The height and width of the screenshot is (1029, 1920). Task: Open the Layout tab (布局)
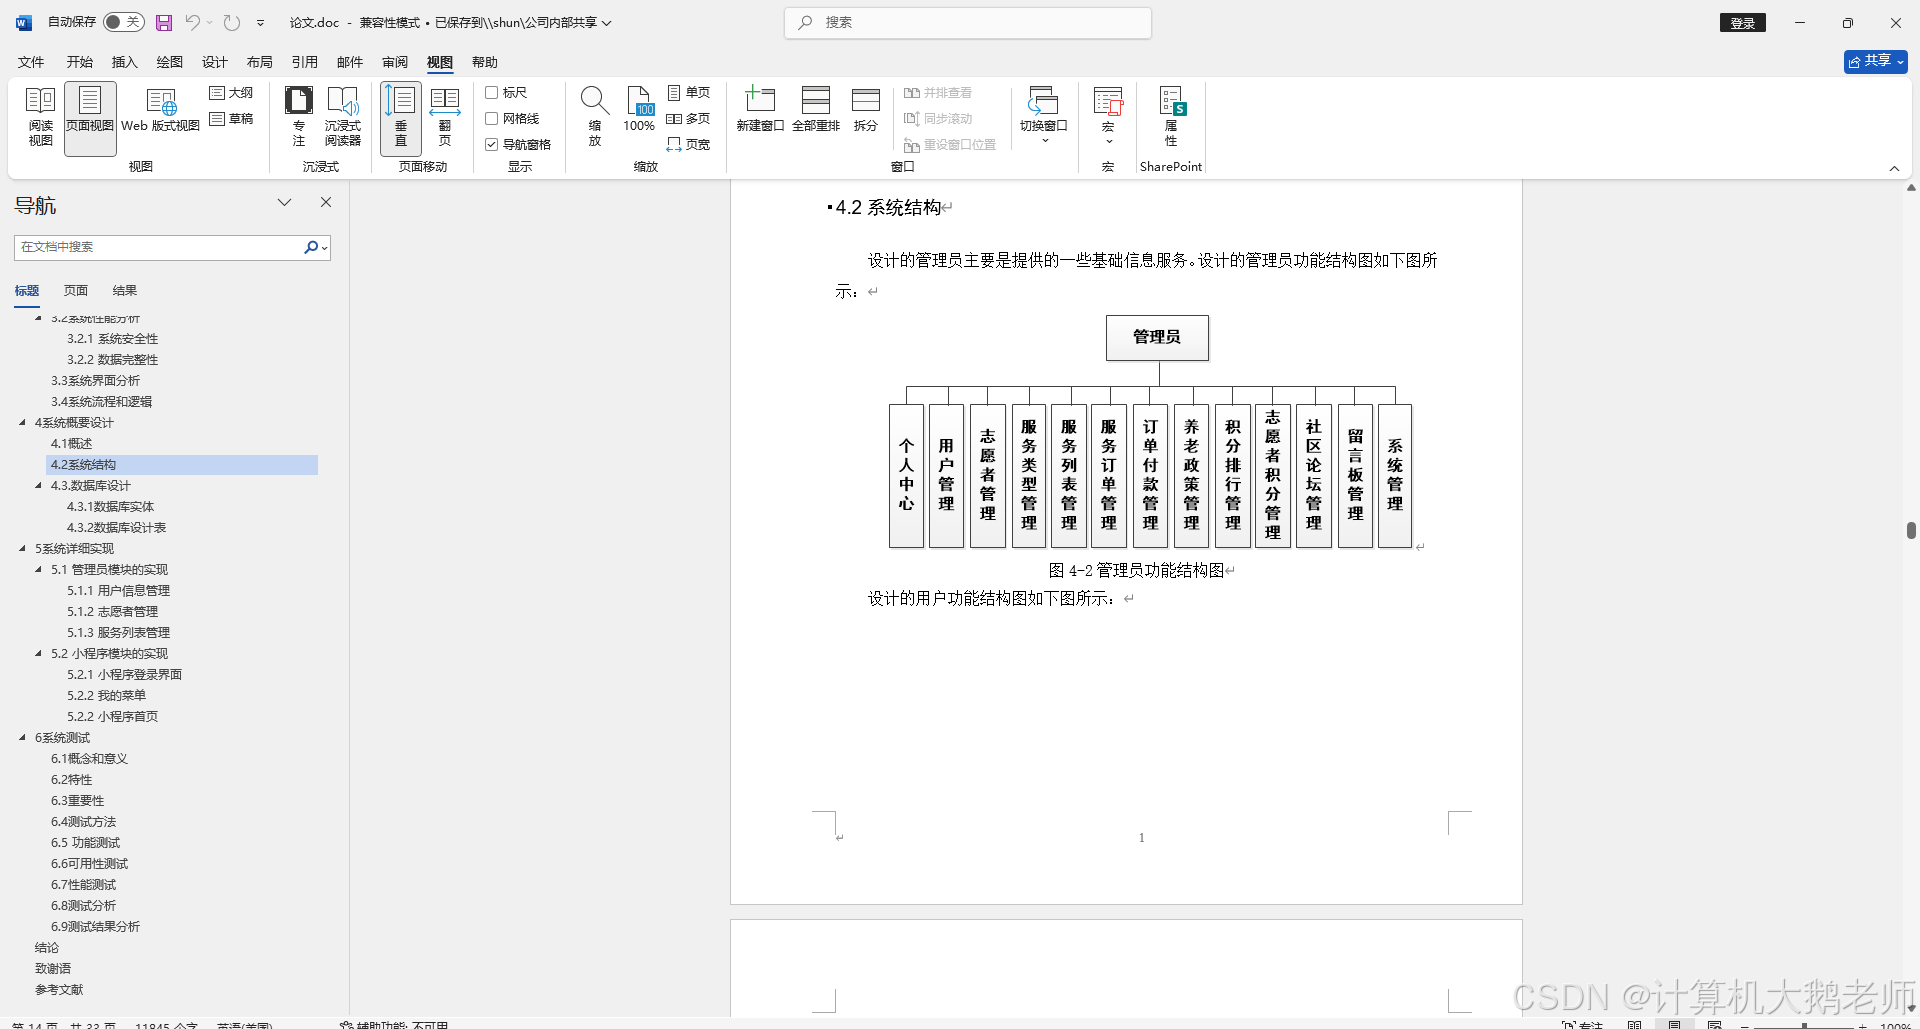pyautogui.click(x=259, y=62)
